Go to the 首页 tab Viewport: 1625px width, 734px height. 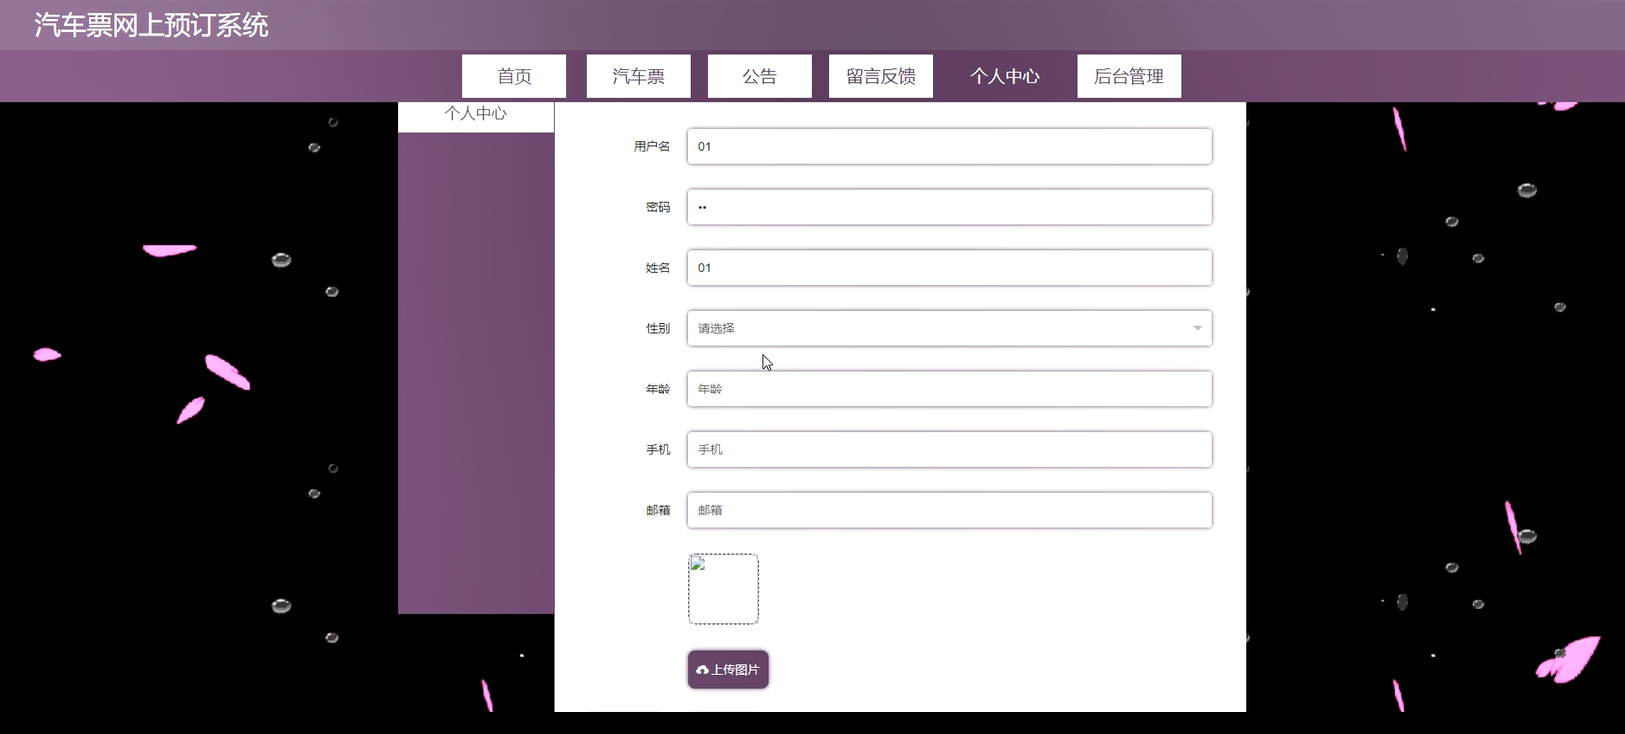pos(514,76)
